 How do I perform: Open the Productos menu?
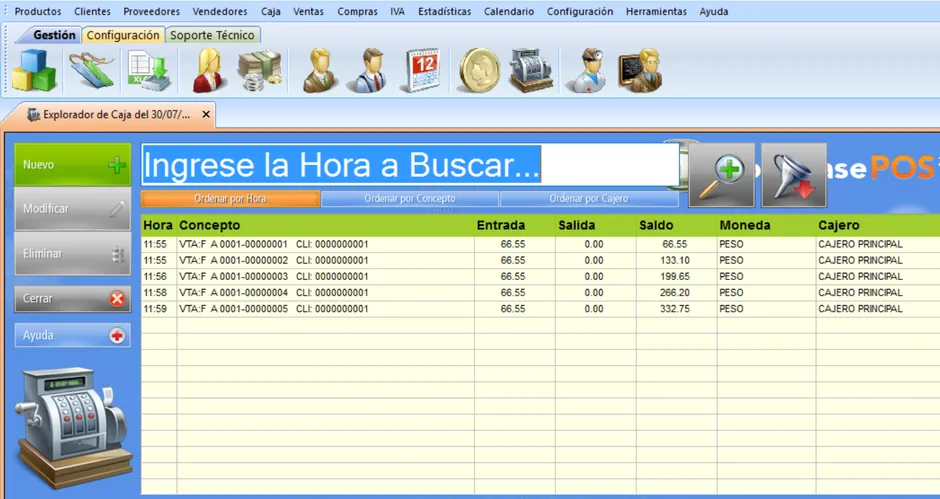[38, 11]
